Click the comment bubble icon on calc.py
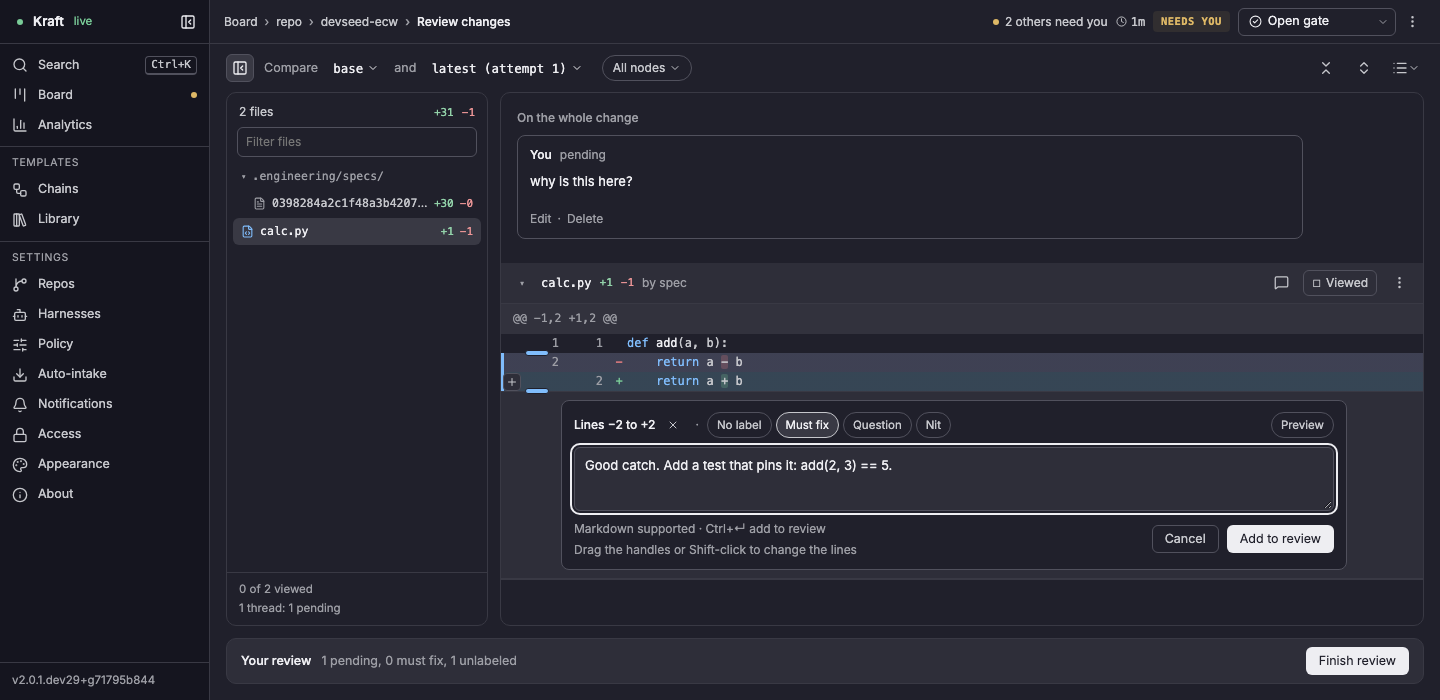The height and width of the screenshot is (700, 1440). [x=1281, y=283]
